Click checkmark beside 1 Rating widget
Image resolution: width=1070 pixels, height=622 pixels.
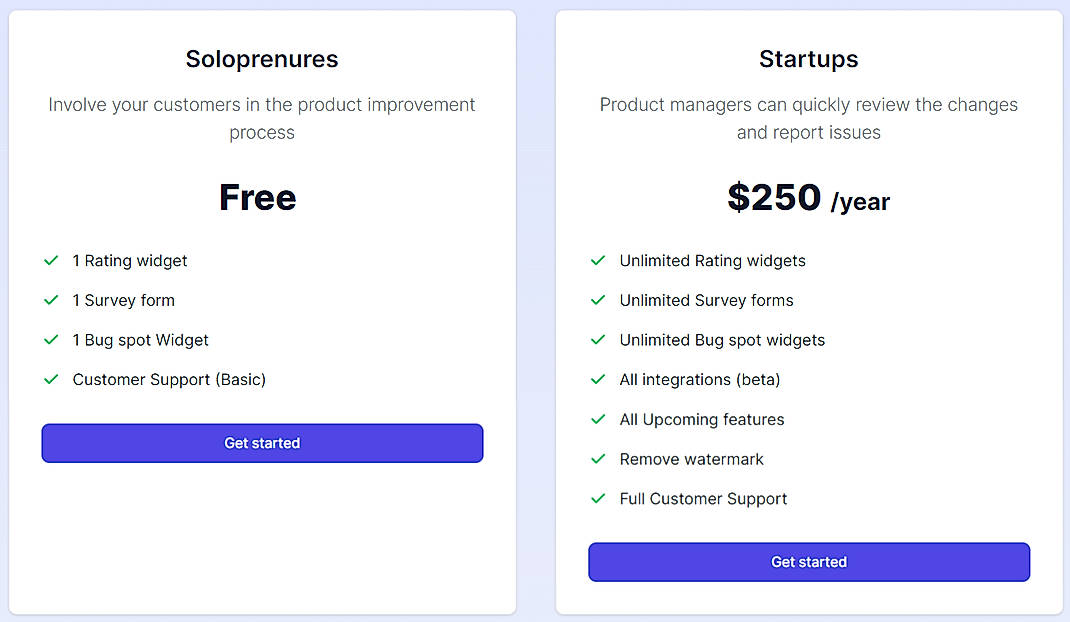(51, 261)
